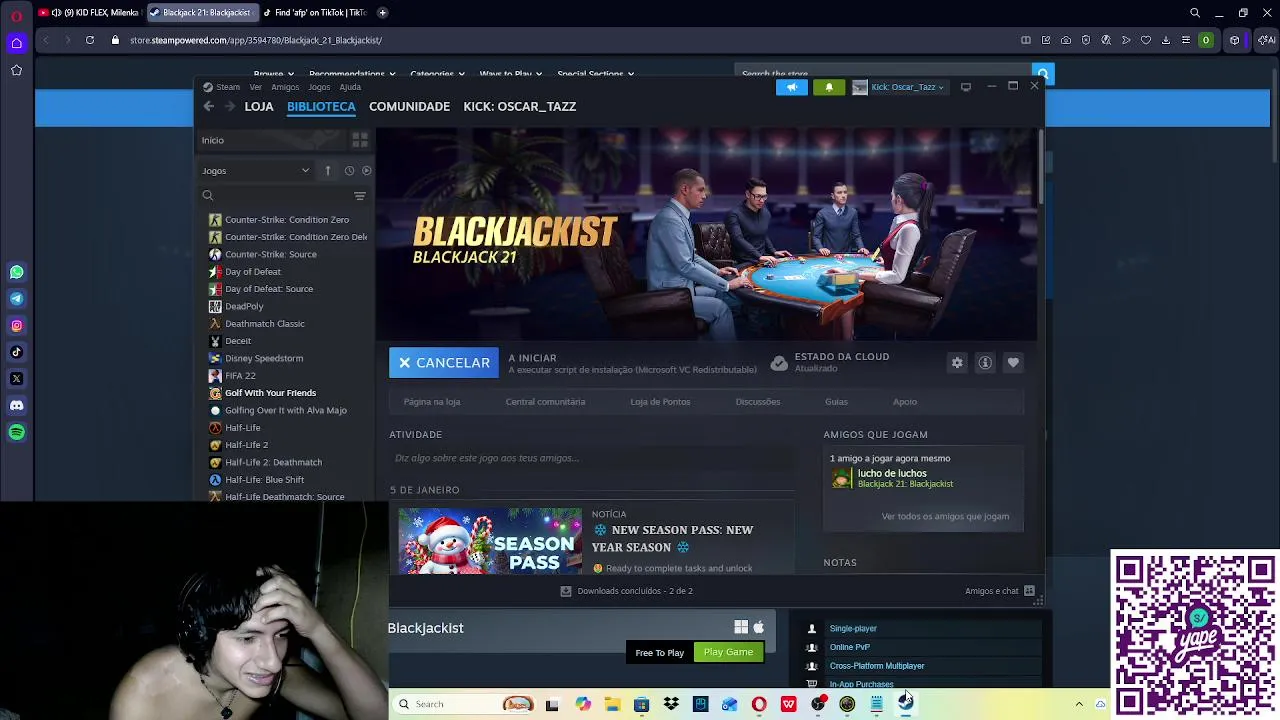
Task: Open the Steam announcements megaphone button
Action: tap(791, 87)
